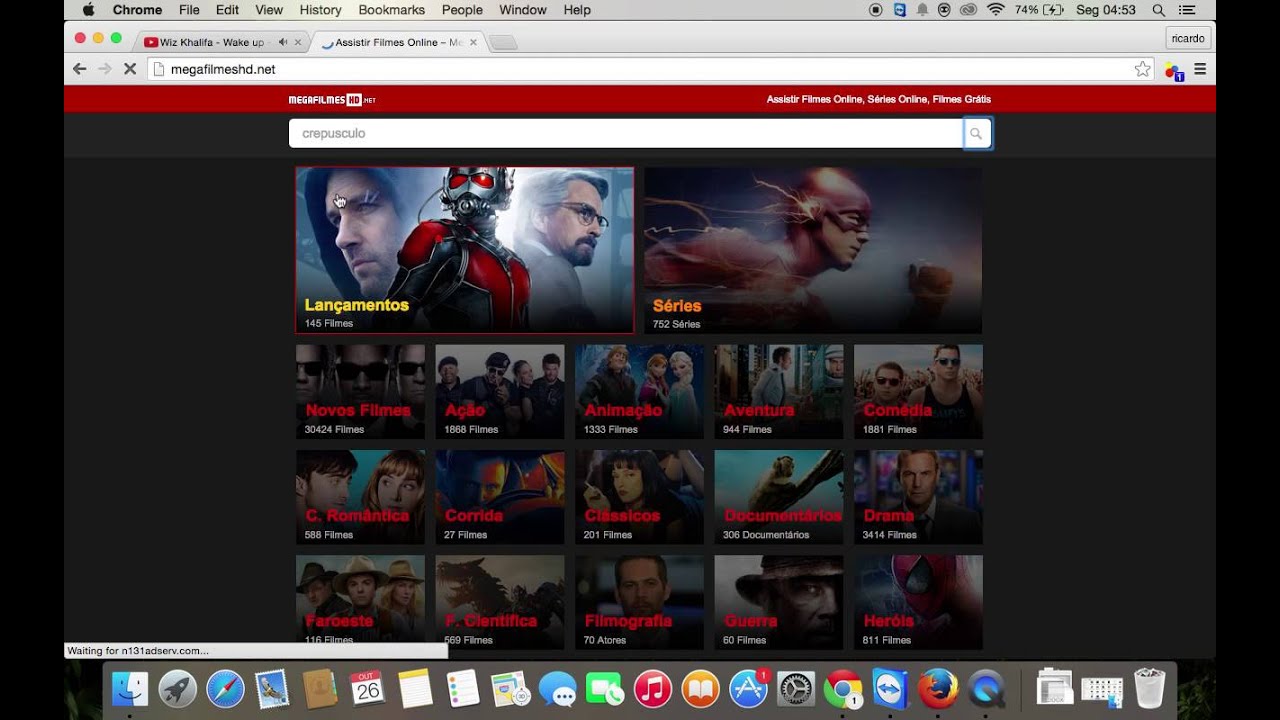Open the Ação category tile
This screenshot has width=1280, height=720.
click(x=500, y=392)
